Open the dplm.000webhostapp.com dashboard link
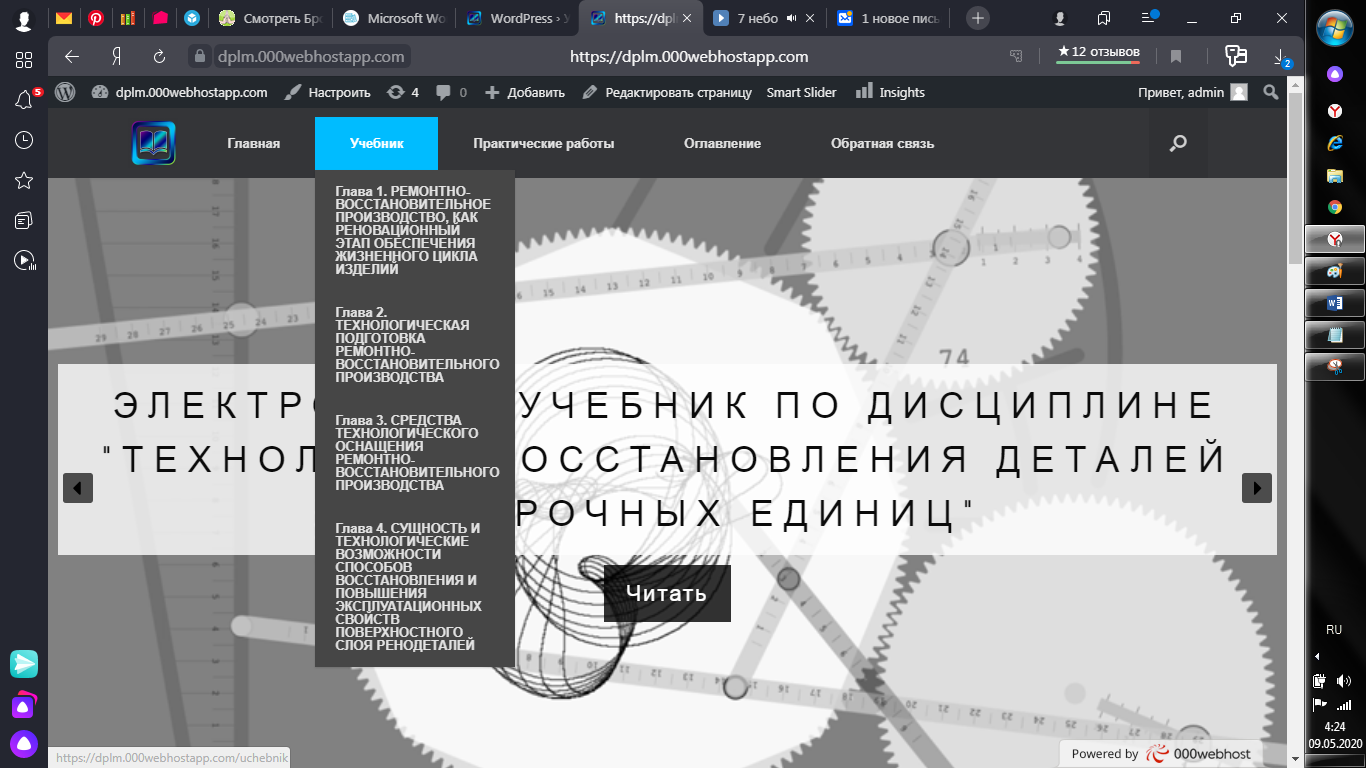The image size is (1366, 768). pos(179,92)
